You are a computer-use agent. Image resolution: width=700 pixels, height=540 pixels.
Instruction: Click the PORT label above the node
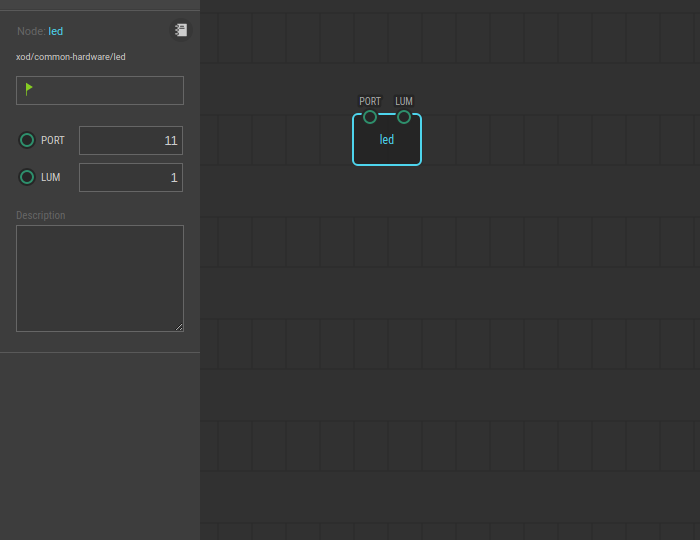click(x=370, y=101)
